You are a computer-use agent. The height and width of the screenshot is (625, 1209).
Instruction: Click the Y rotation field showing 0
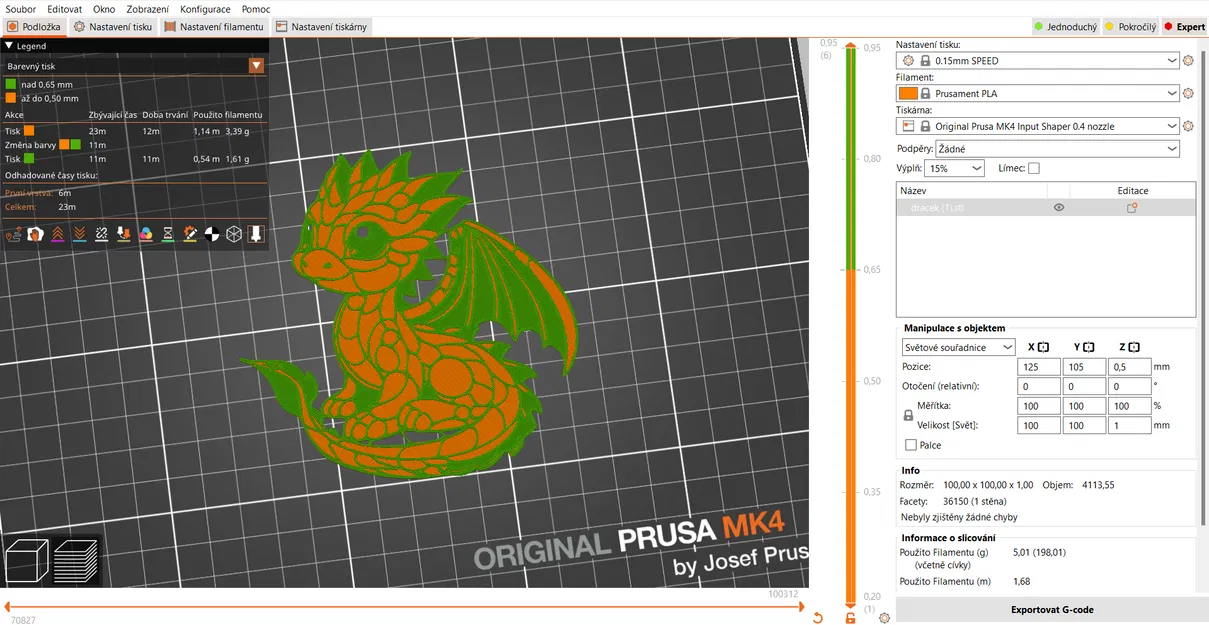coord(1084,386)
